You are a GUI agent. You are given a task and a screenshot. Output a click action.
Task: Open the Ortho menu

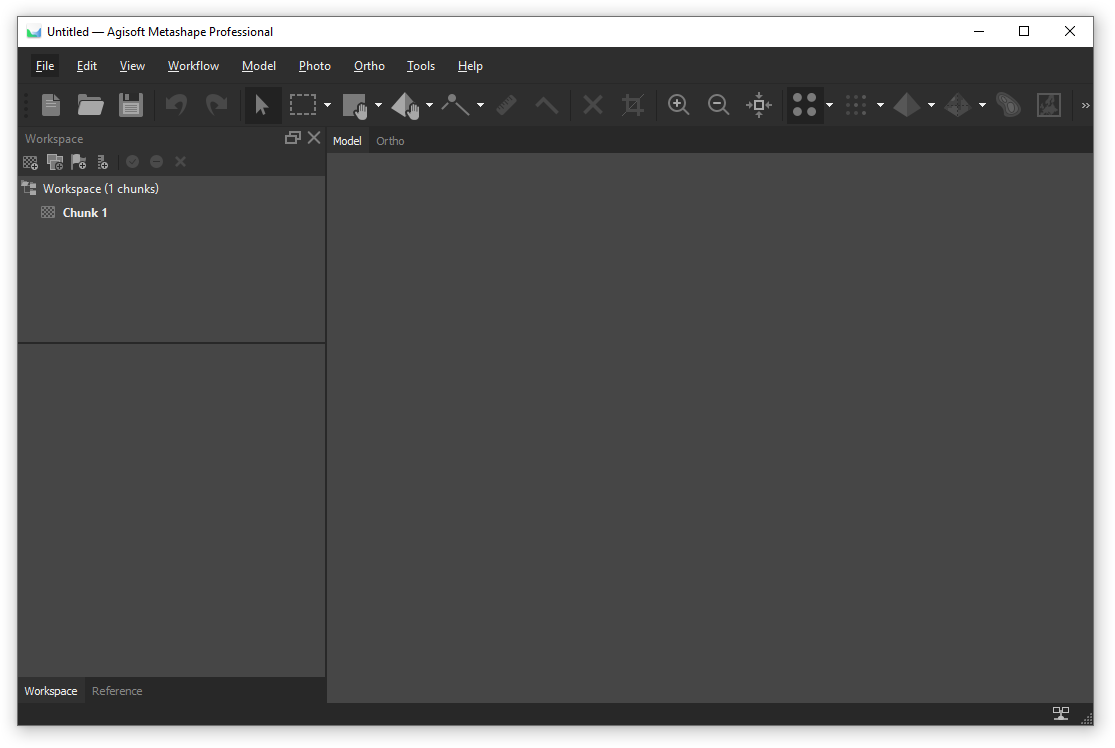point(369,66)
